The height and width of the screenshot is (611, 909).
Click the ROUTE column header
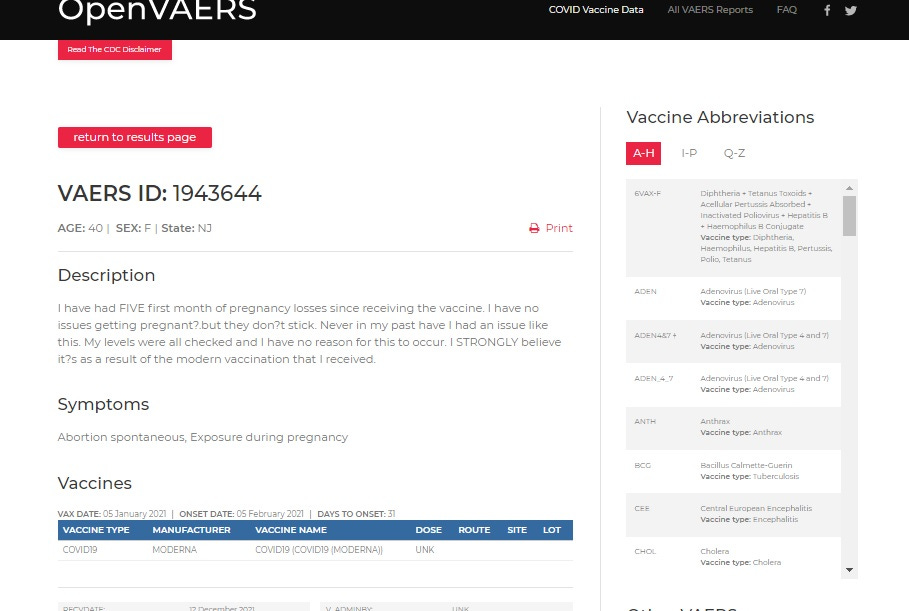474,530
